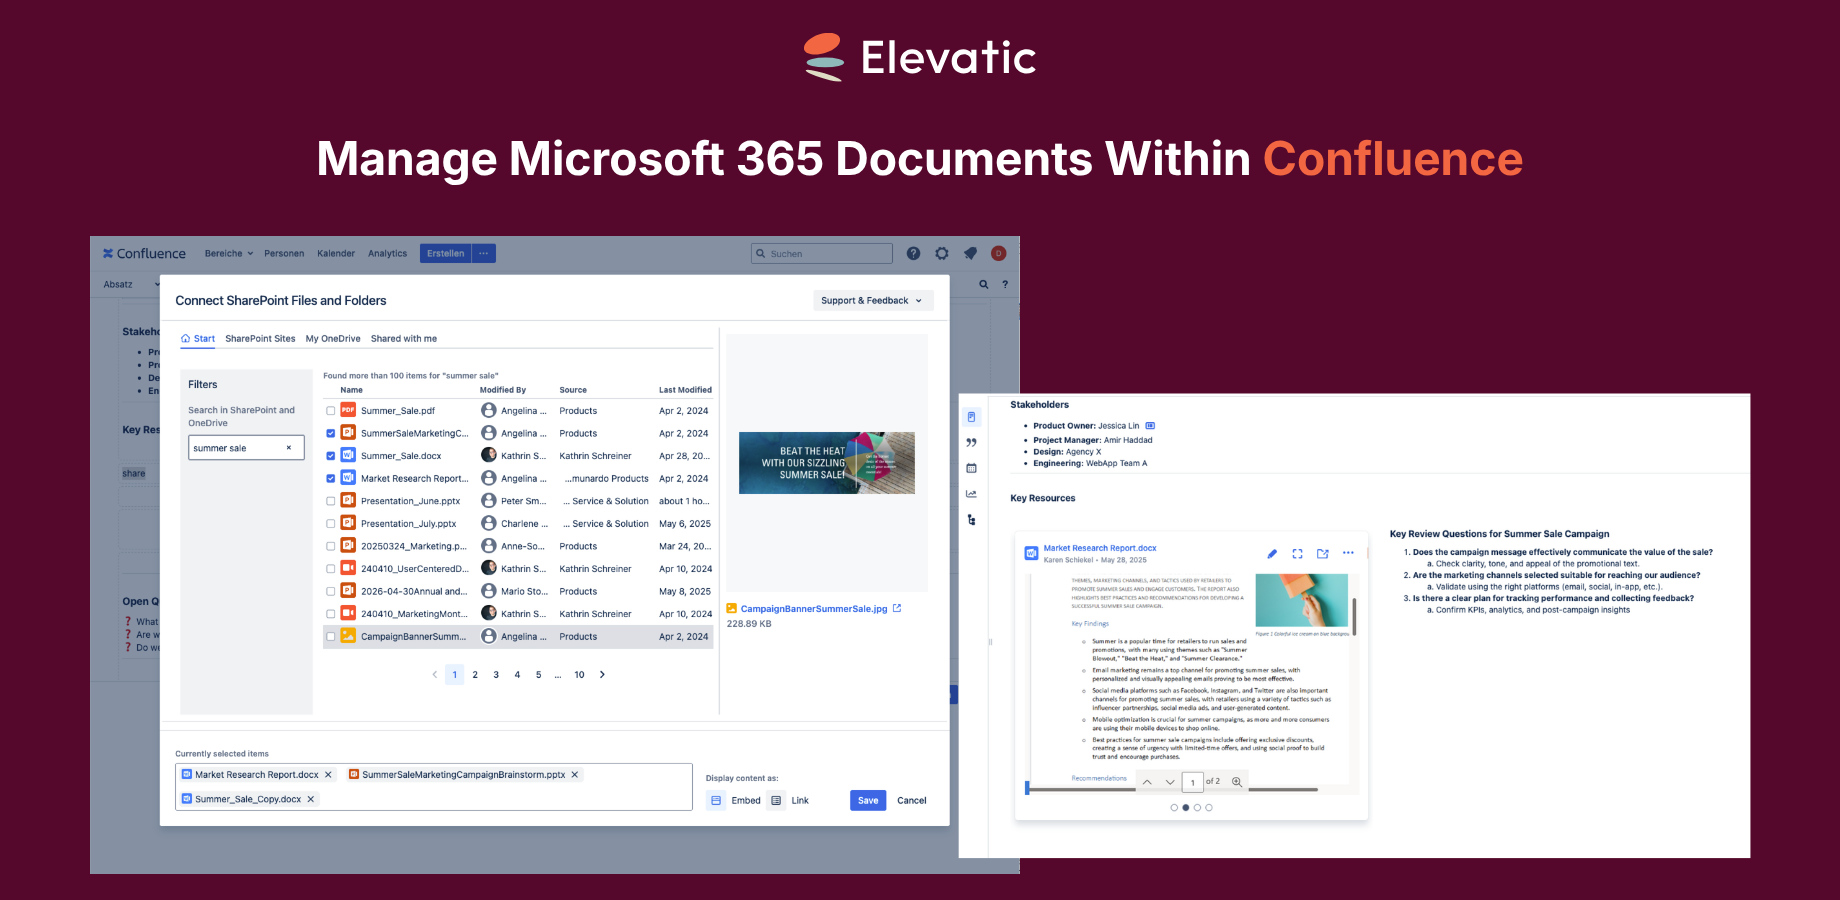Open the Support & Feedback dropdown
1840x900 pixels.
tap(871, 300)
